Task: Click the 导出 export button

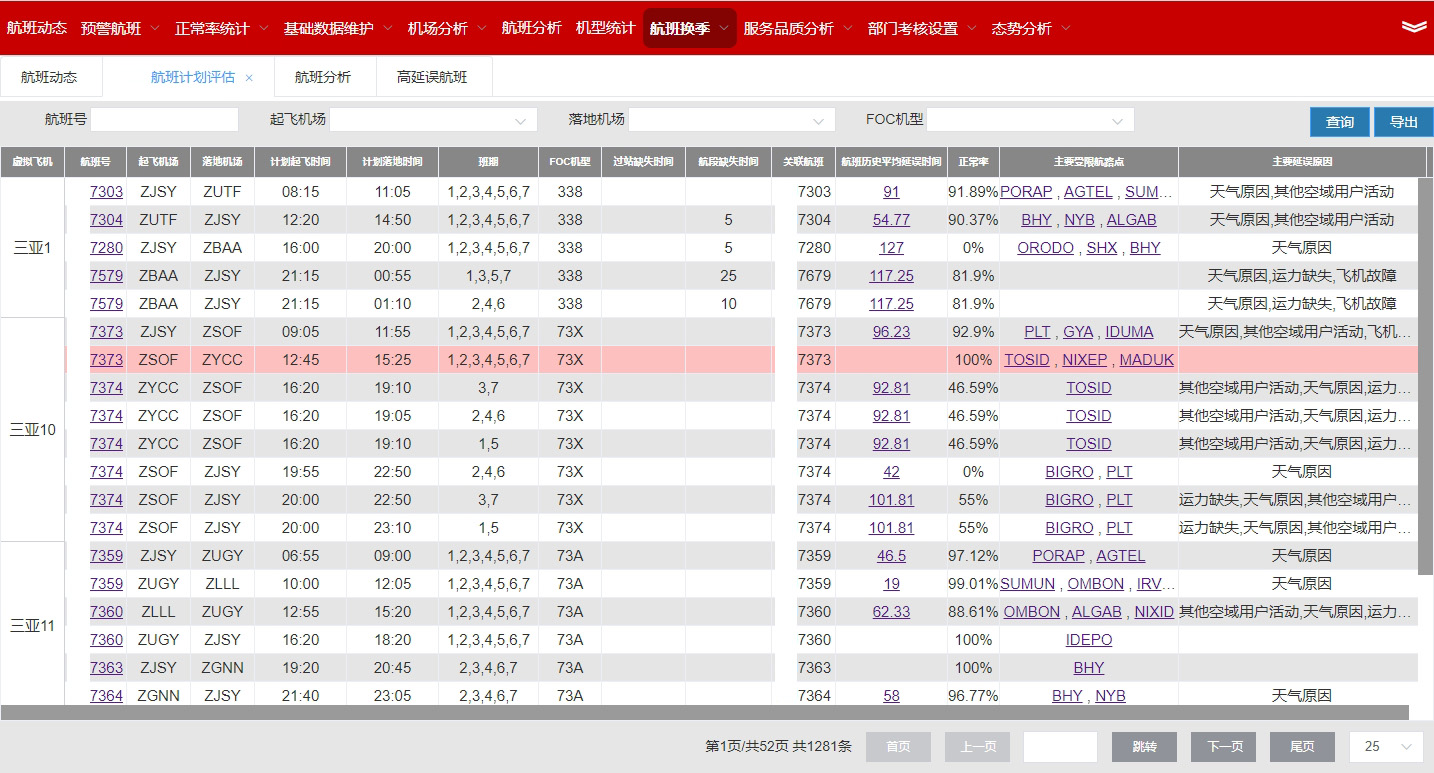Action: pos(1403,122)
